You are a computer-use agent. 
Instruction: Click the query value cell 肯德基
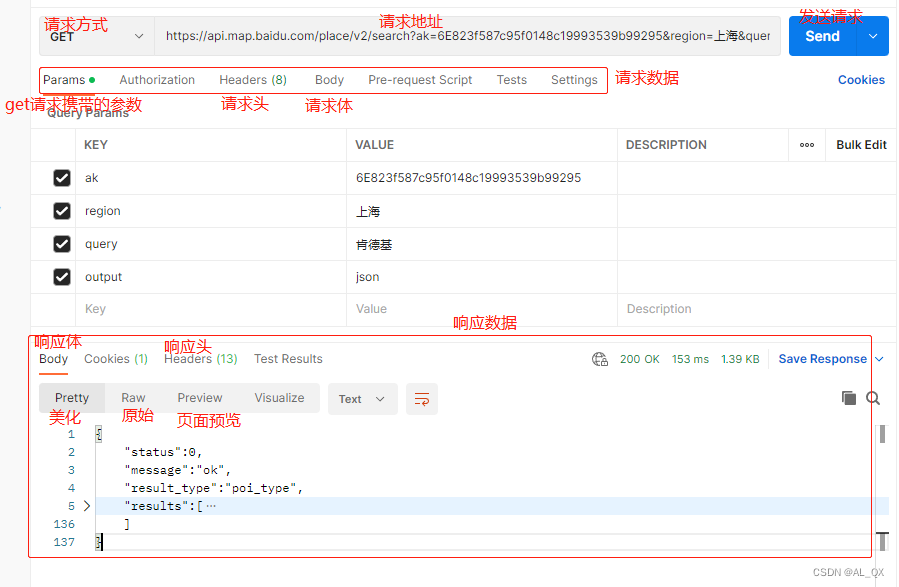[482, 244]
